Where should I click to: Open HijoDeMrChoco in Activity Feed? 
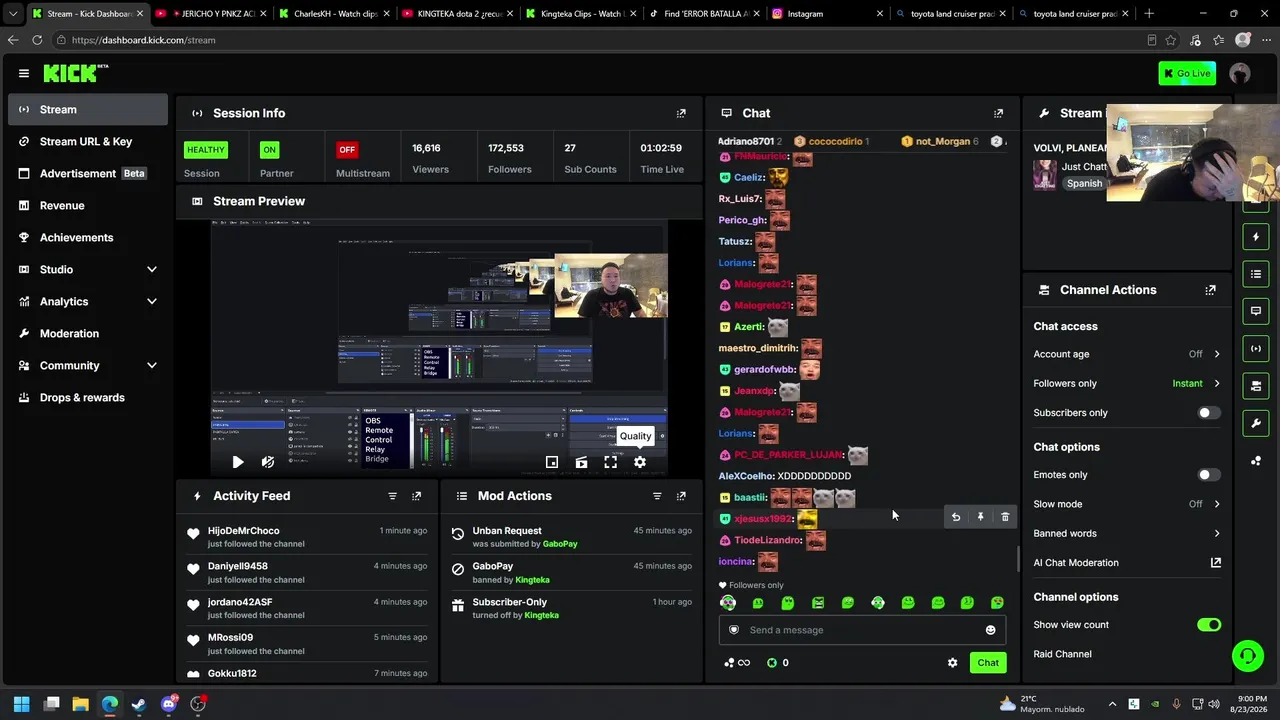[x=307, y=537]
